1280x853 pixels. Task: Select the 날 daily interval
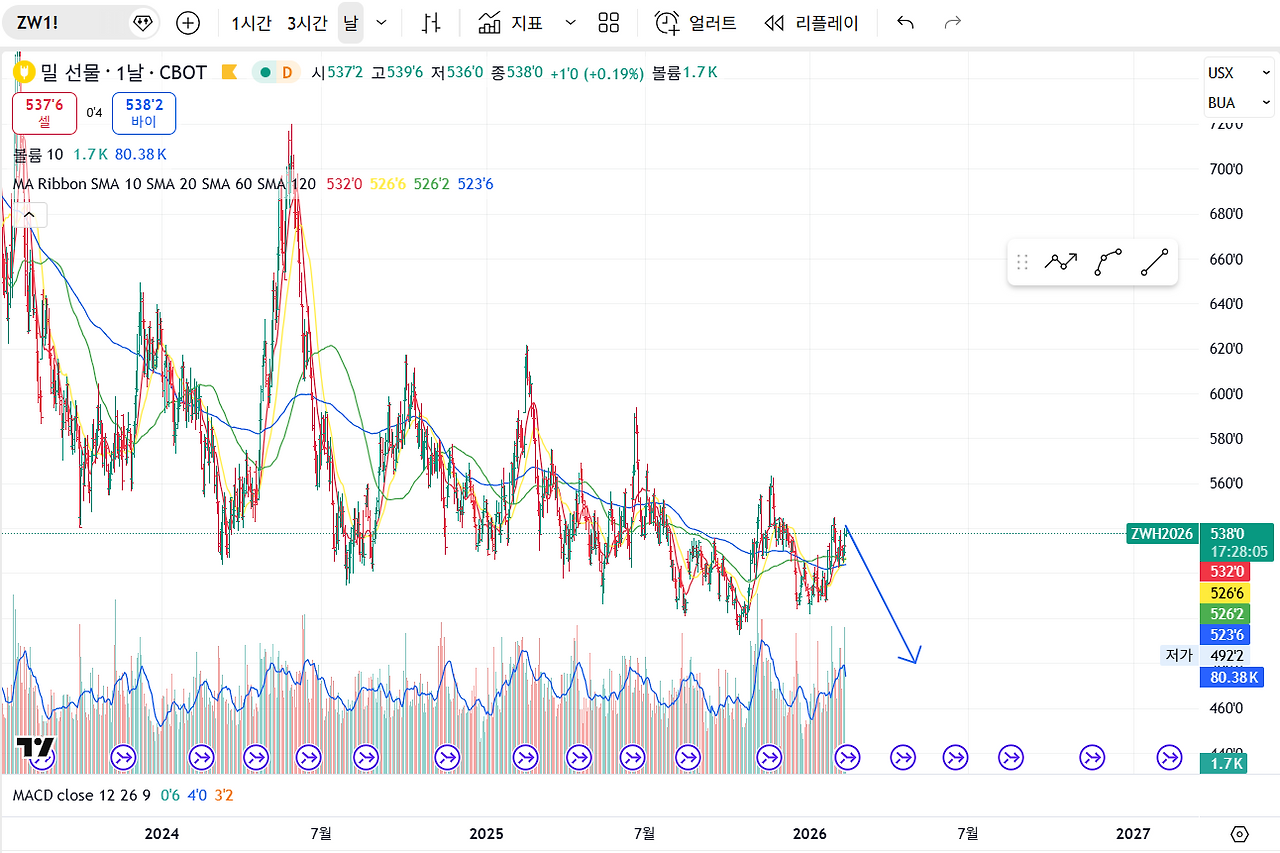350,23
